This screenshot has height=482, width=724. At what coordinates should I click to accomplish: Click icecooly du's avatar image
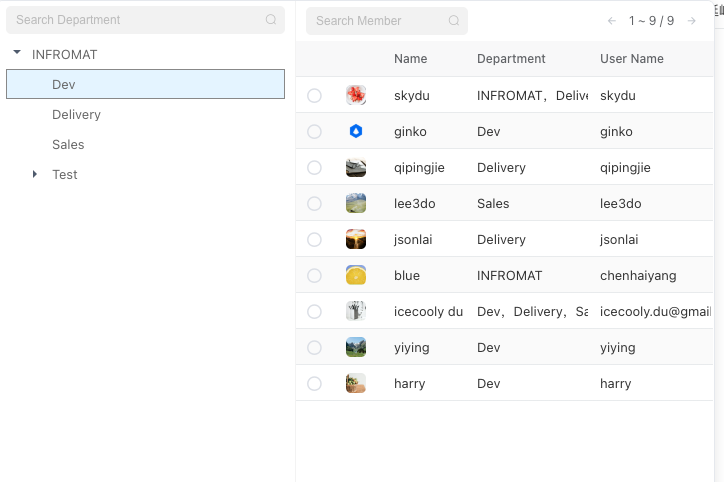[x=356, y=311]
